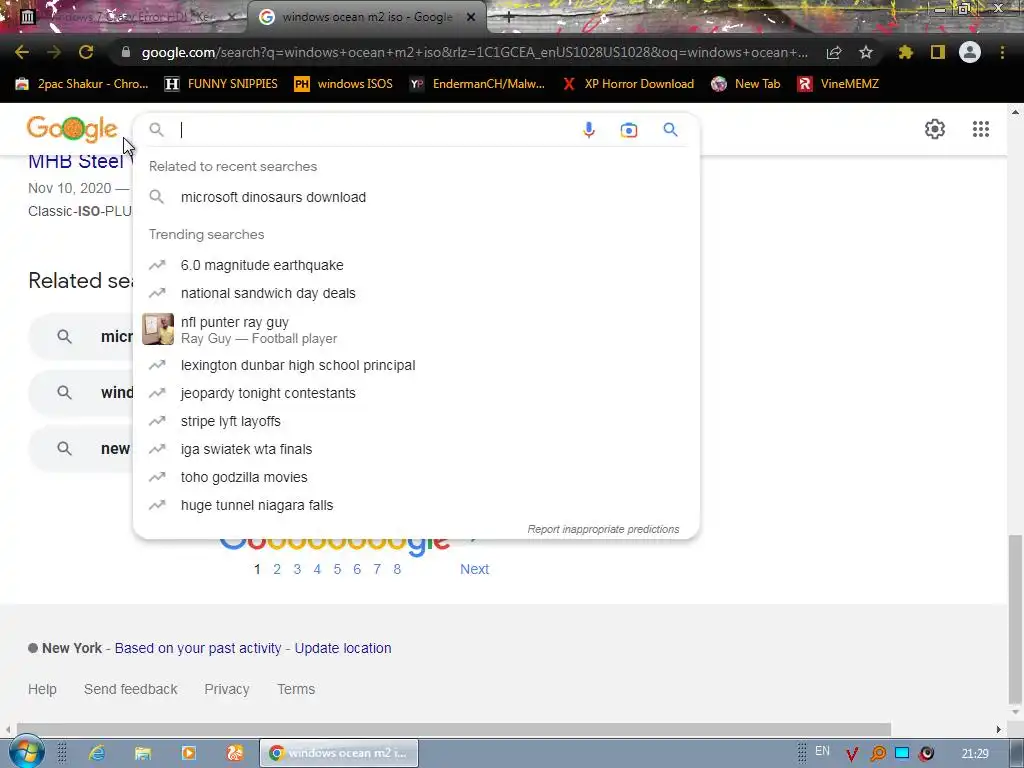This screenshot has height=768, width=1024.
Task: Open the Windows Start orb
Action: point(26,752)
